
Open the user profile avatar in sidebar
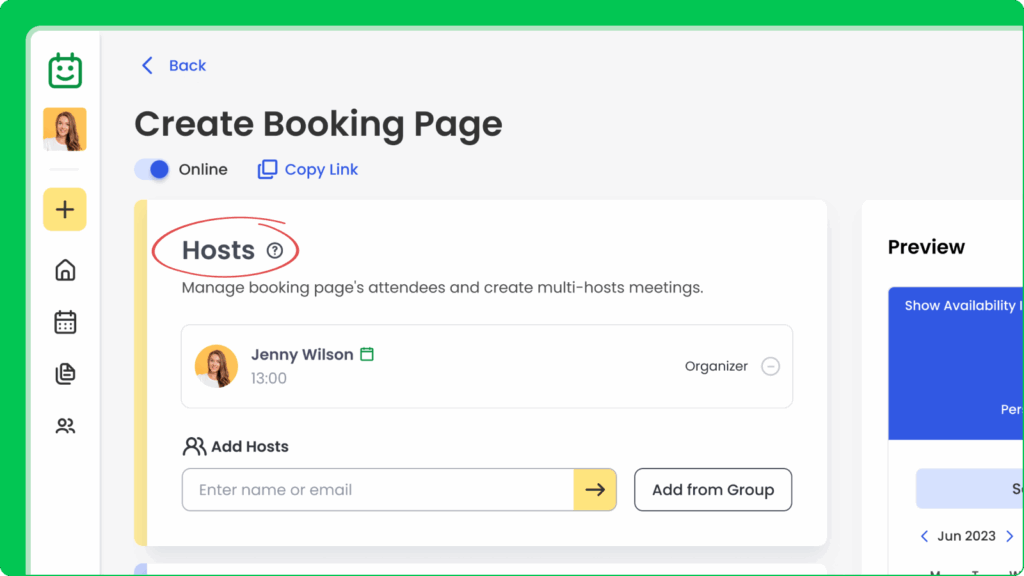[65, 130]
